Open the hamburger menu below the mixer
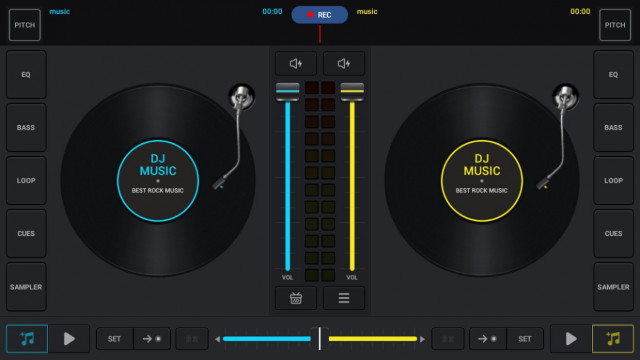The image size is (640, 360). (344, 298)
